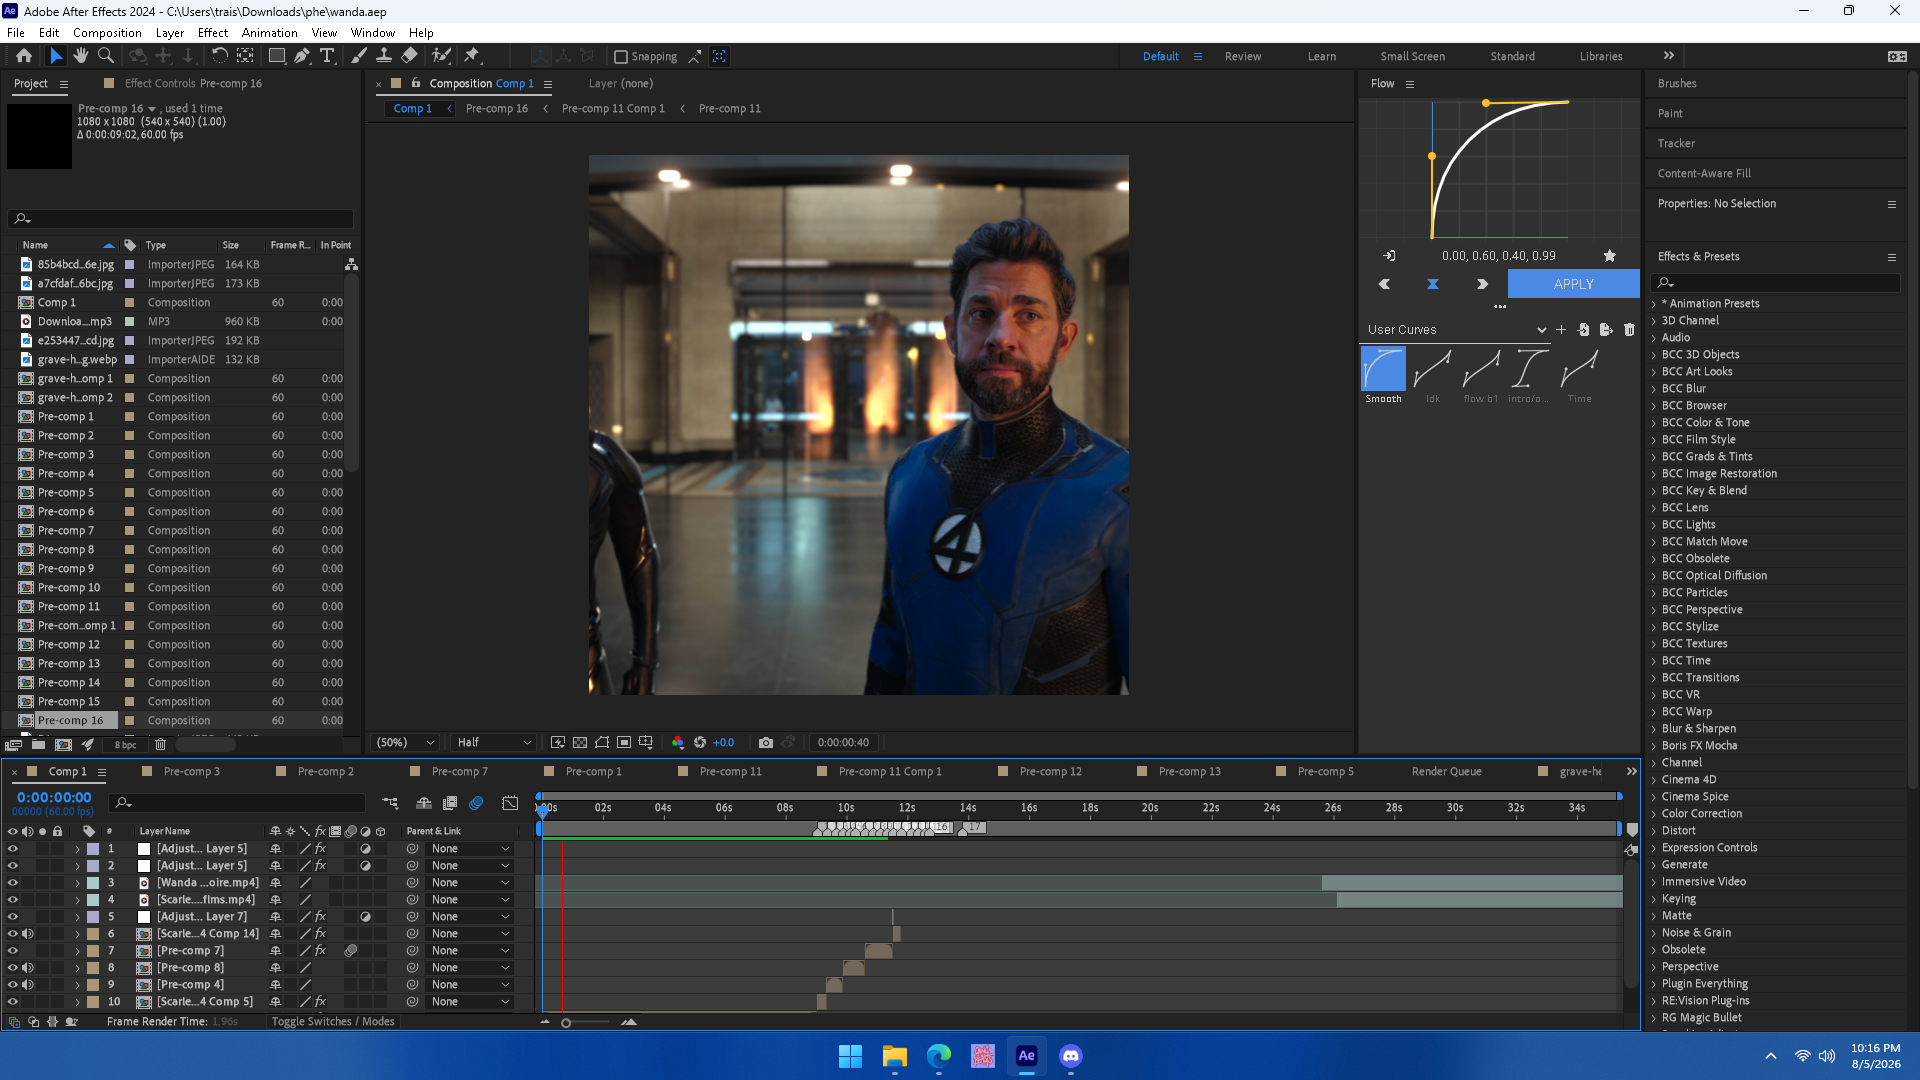Select the Type tool
1920x1080 pixels.
point(327,56)
